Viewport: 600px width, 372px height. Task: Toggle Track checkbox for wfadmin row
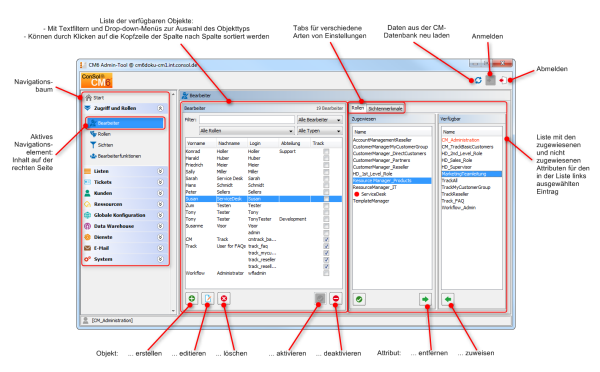pyautogui.click(x=326, y=273)
